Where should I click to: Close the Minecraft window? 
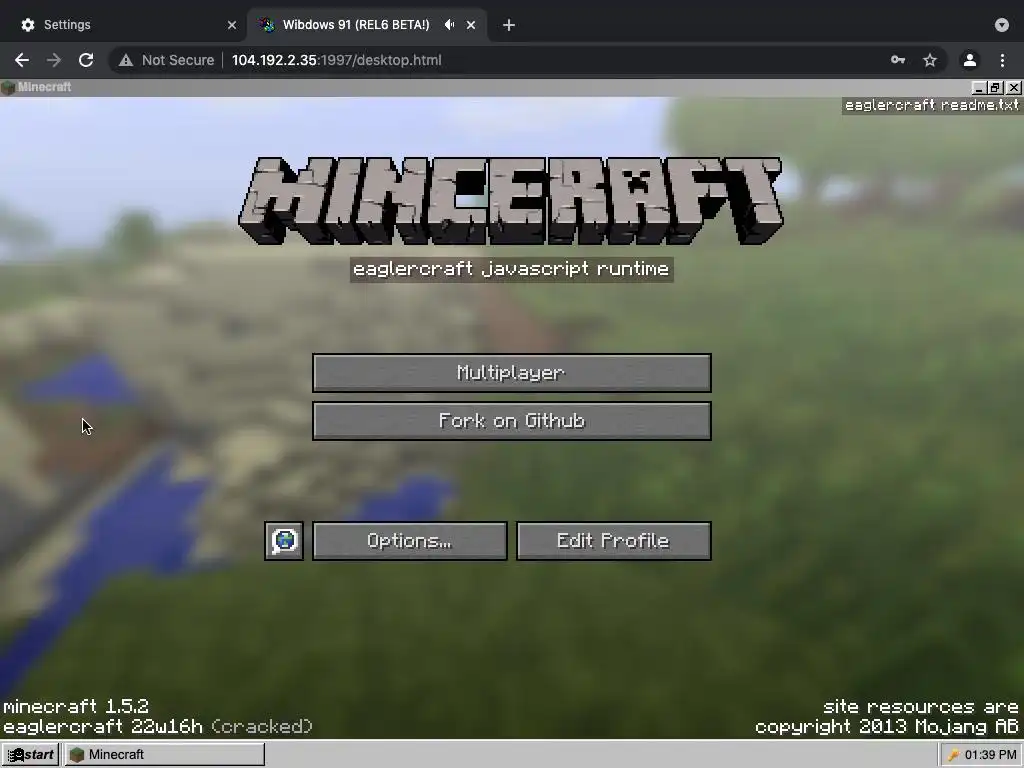1014,88
